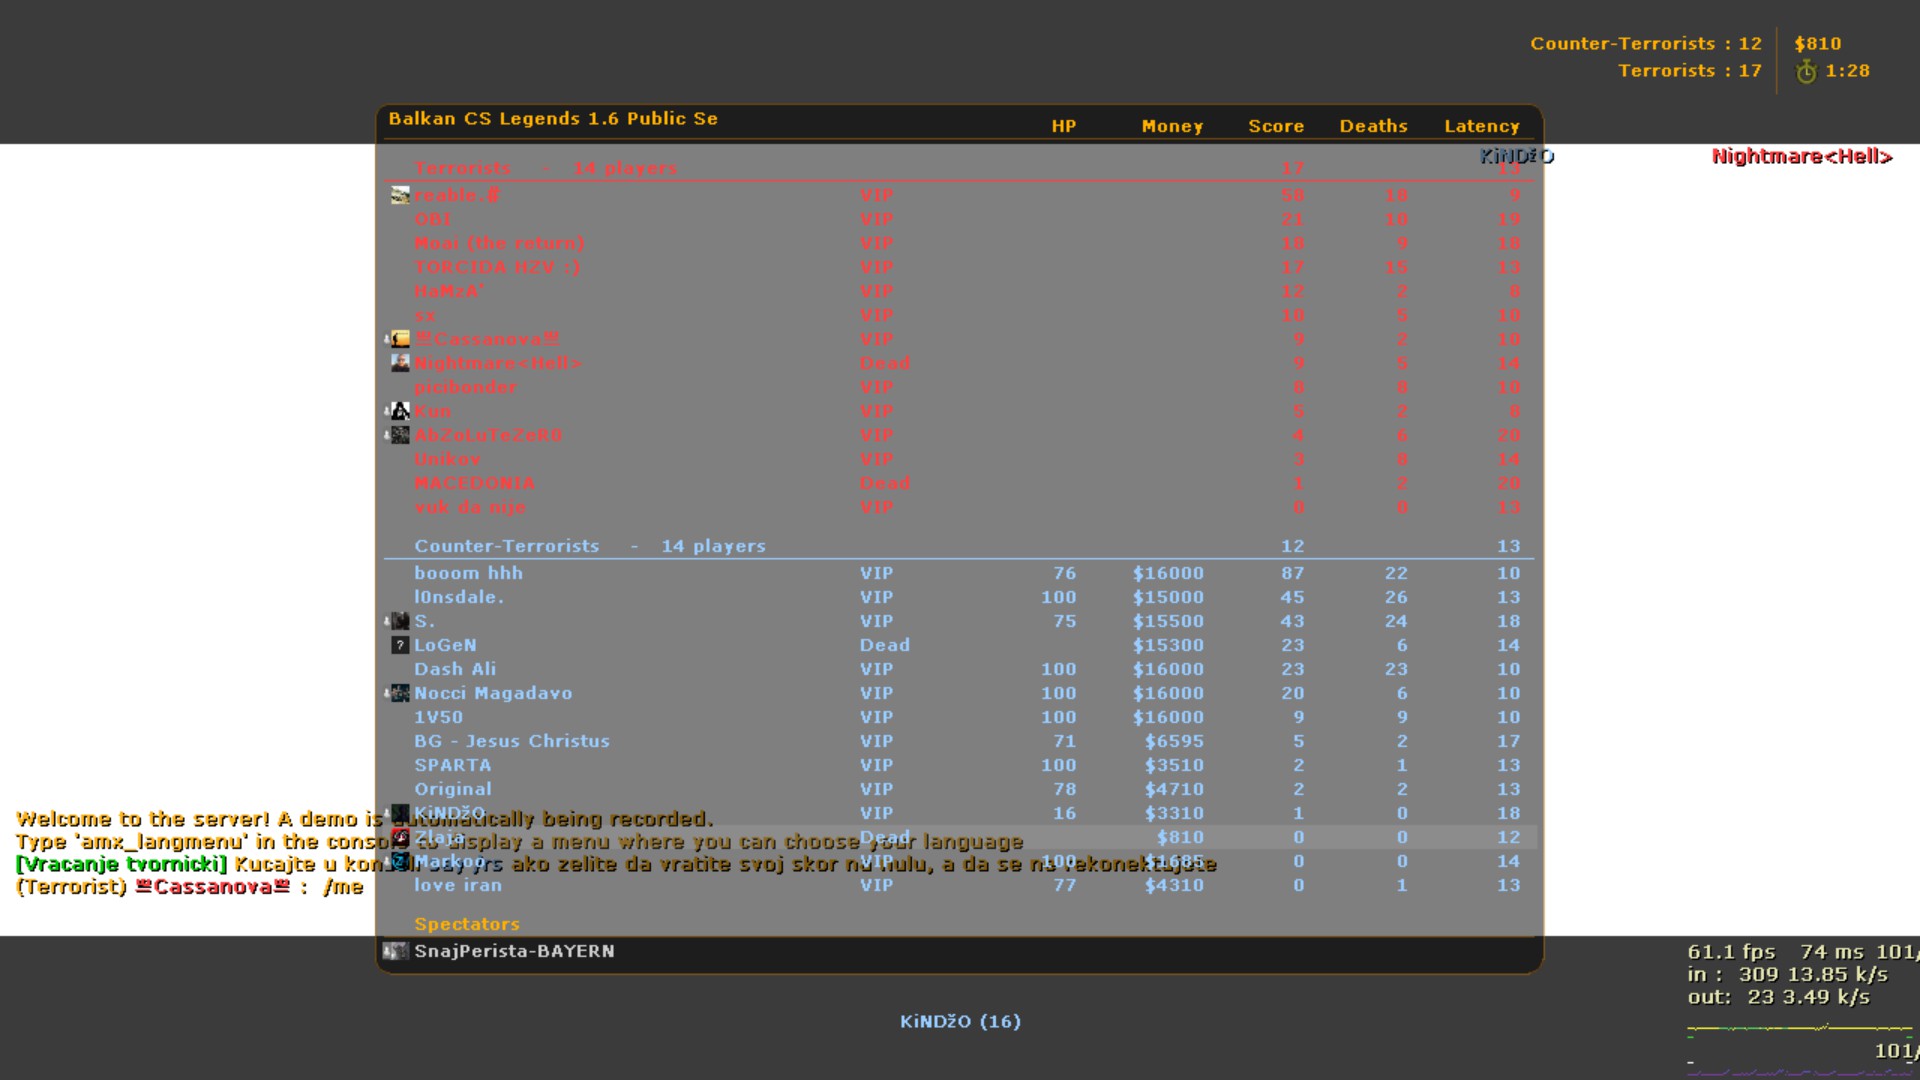The height and width of the screenshot is (1080, 1920).
Task: Click the Money column header
Action: pyautogui.click(x=1172, y=126)
